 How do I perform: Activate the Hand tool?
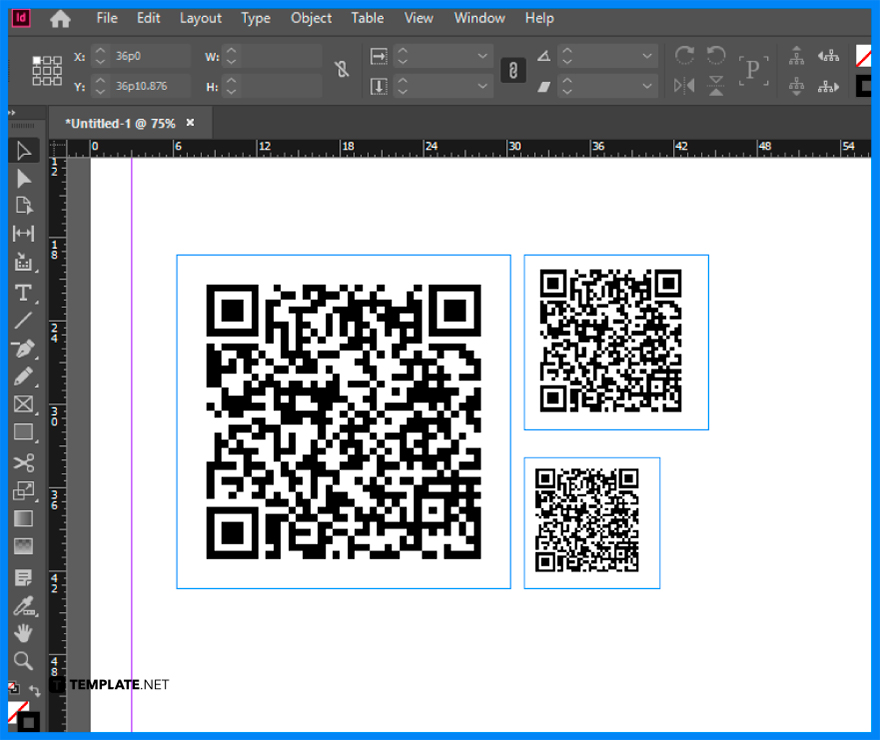(x=24, y=633)
